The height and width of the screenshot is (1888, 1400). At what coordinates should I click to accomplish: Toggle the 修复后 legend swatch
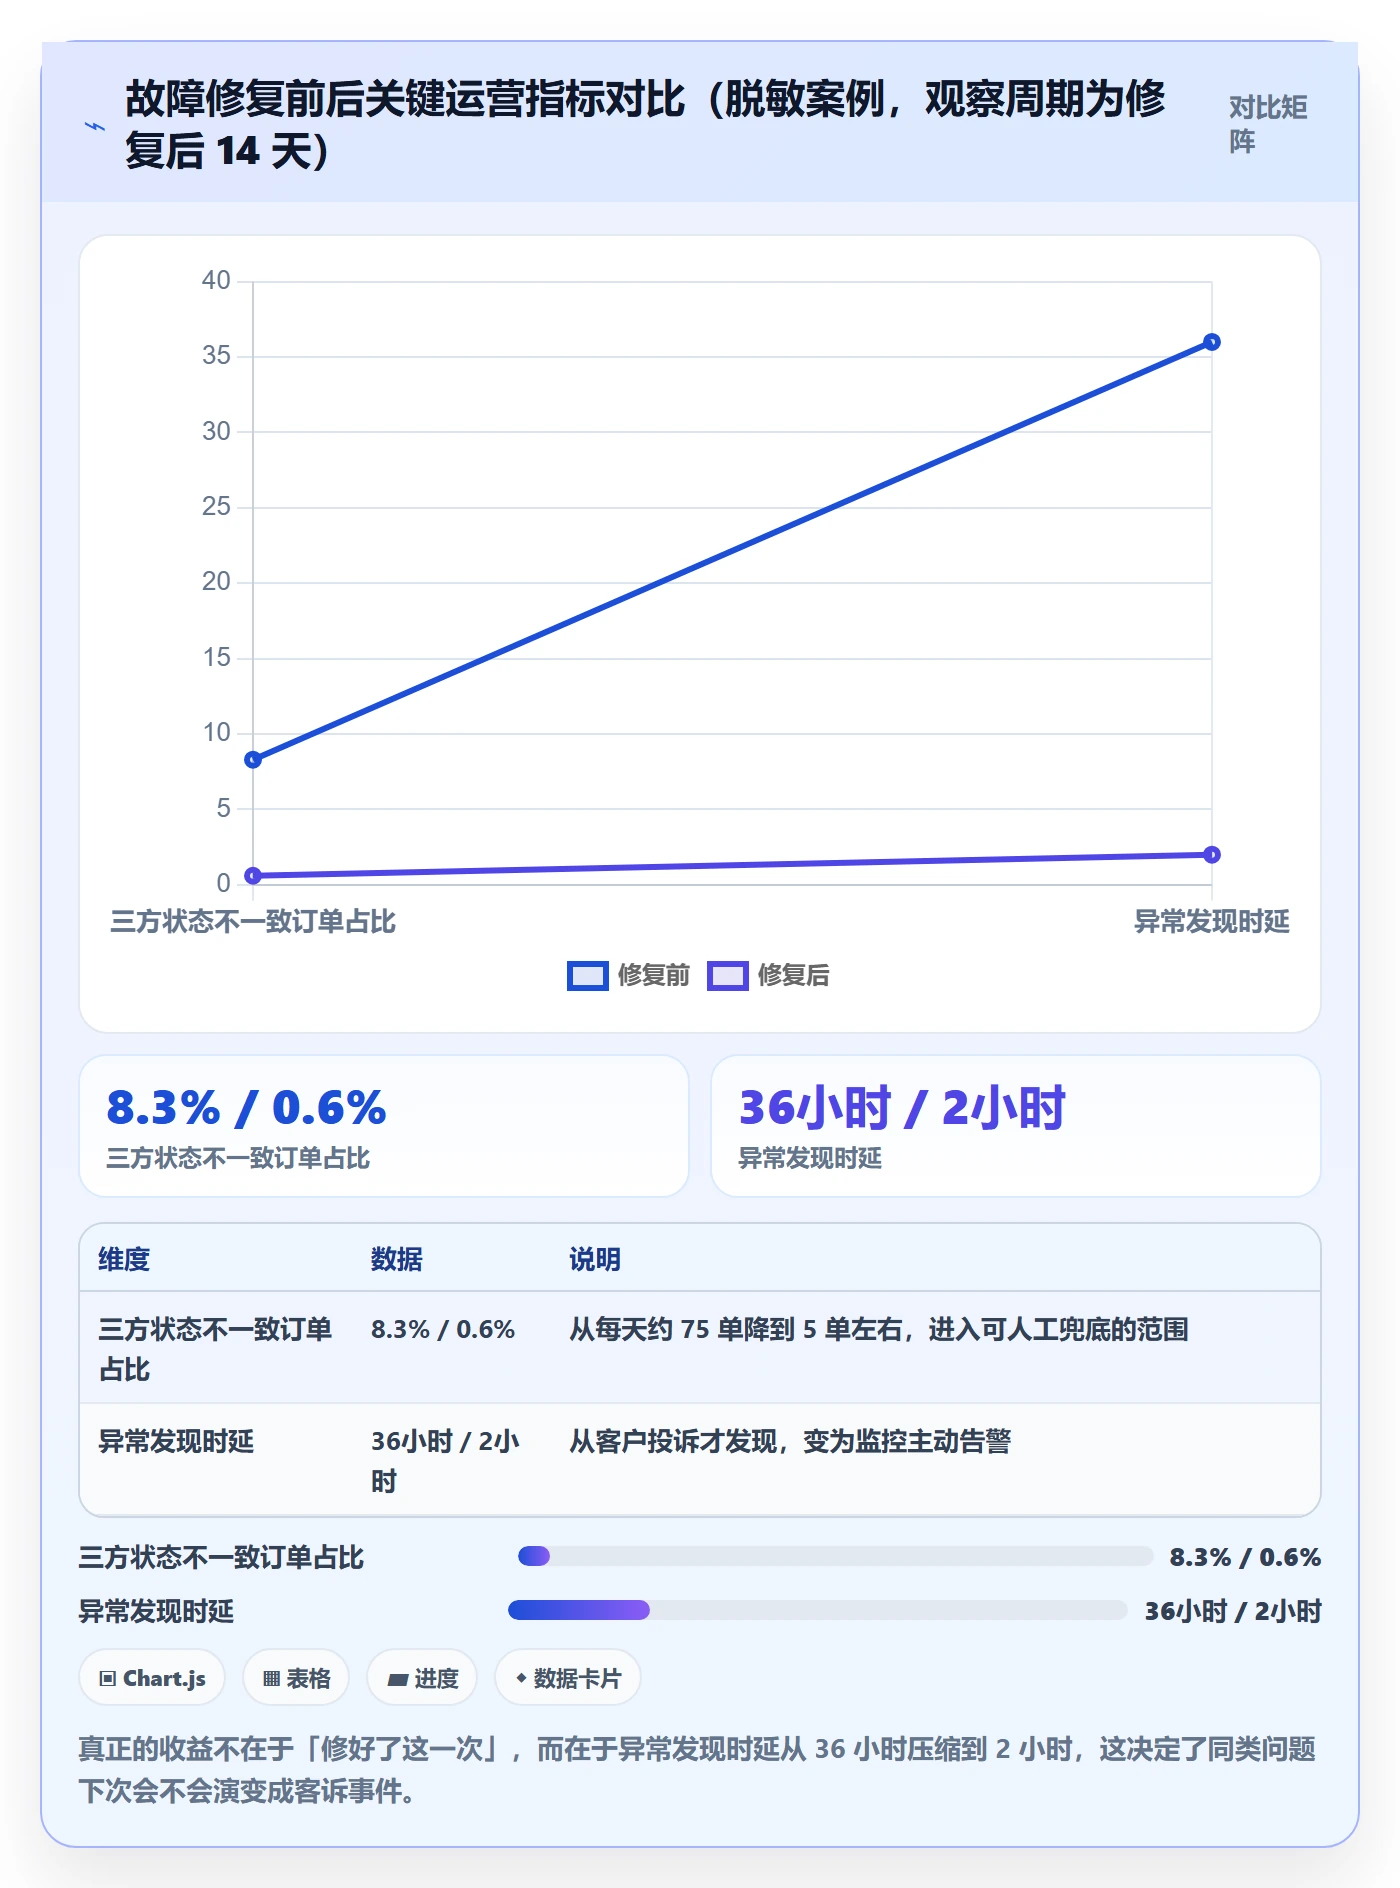[x=727, y=975]
